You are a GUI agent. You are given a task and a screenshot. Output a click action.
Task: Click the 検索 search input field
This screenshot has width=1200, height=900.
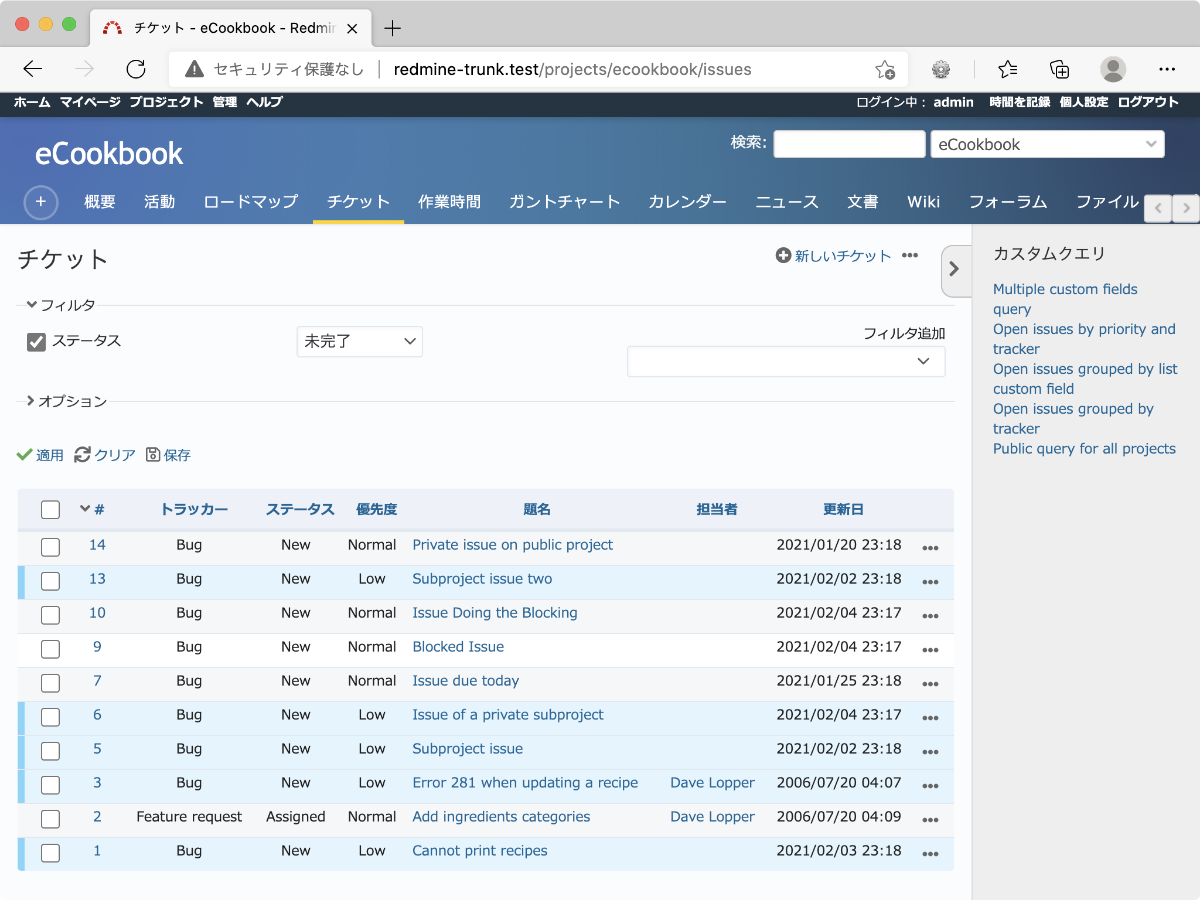pos(849,144)
